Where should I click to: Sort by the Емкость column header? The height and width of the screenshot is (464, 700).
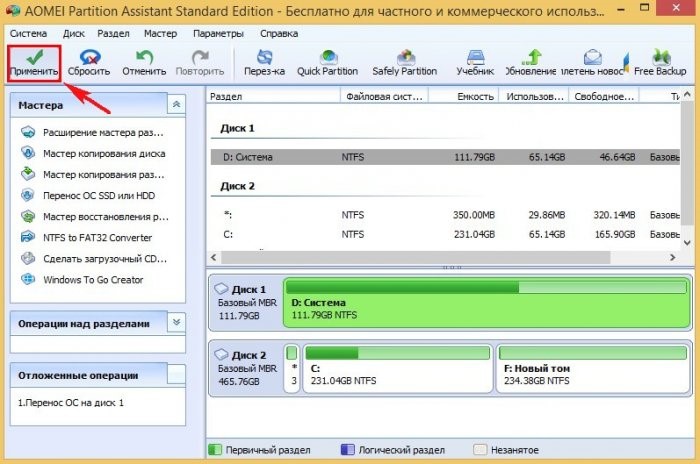[463, 96]
